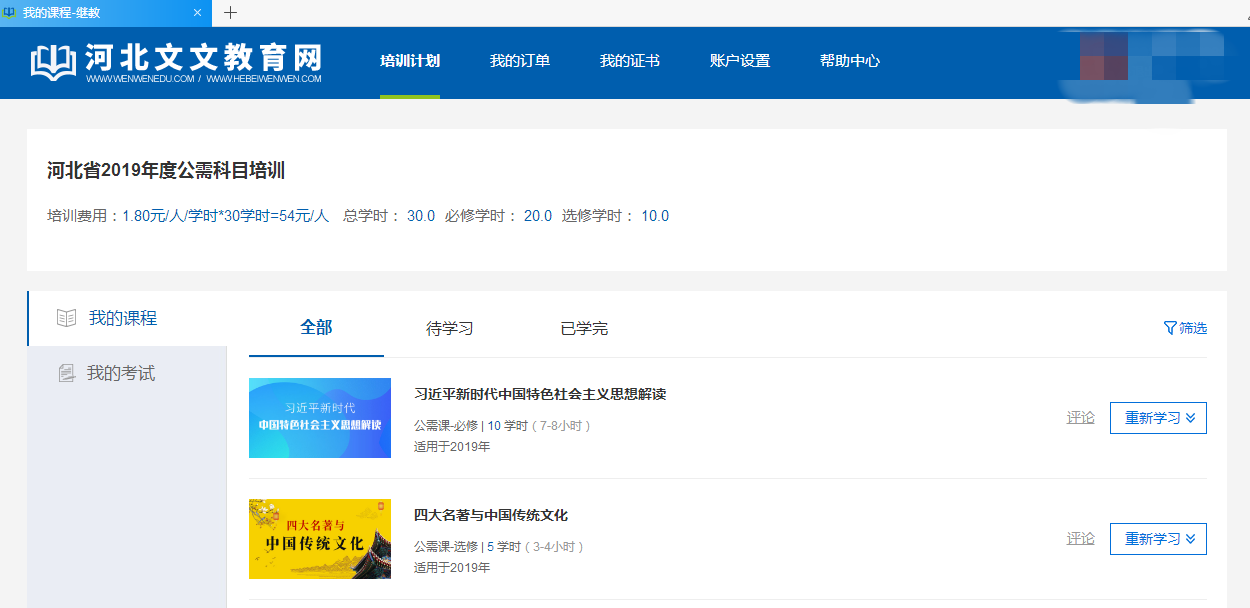This screenshot has height=608, width=1250.
Task: Open the blue 习近平新时代 course thumbnail
Action: pyautogui.click(x=319, y=418)
